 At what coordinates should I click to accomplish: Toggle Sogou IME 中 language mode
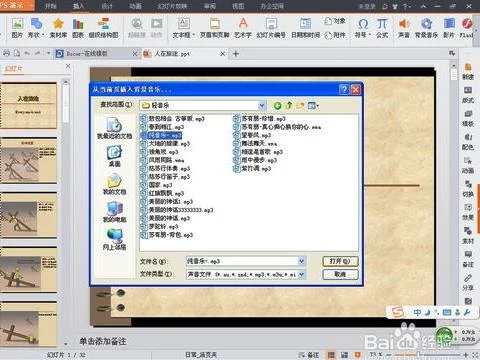417,312
